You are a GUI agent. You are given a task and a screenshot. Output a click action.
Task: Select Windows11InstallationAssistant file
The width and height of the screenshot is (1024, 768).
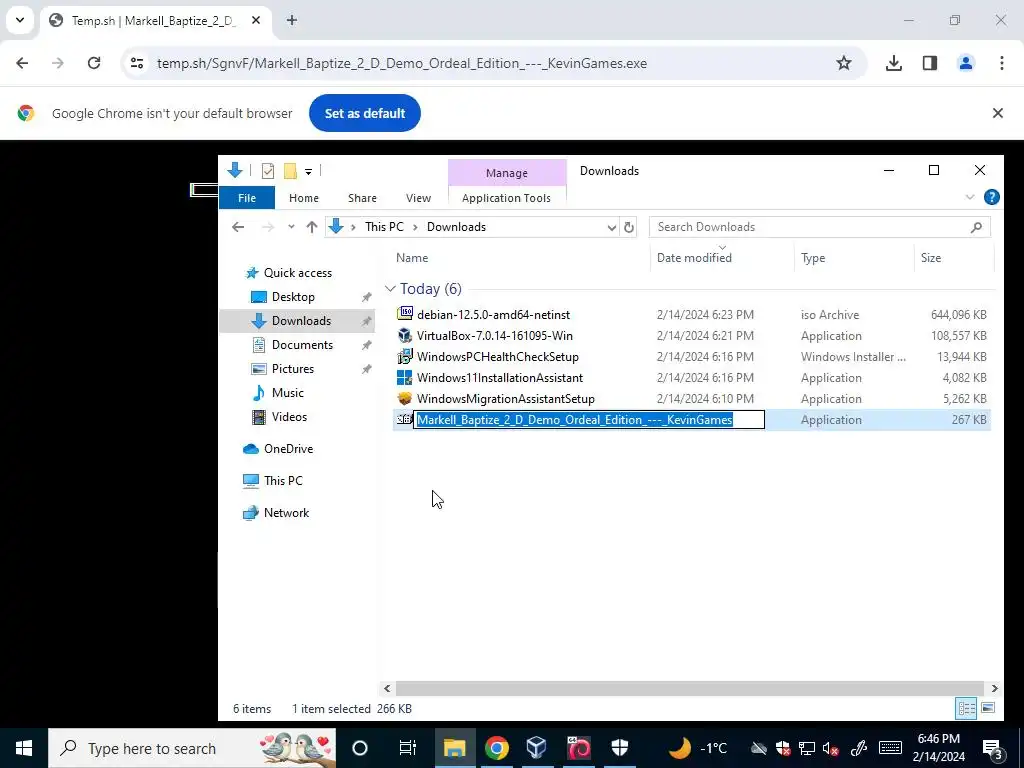[x=500, y=377]
